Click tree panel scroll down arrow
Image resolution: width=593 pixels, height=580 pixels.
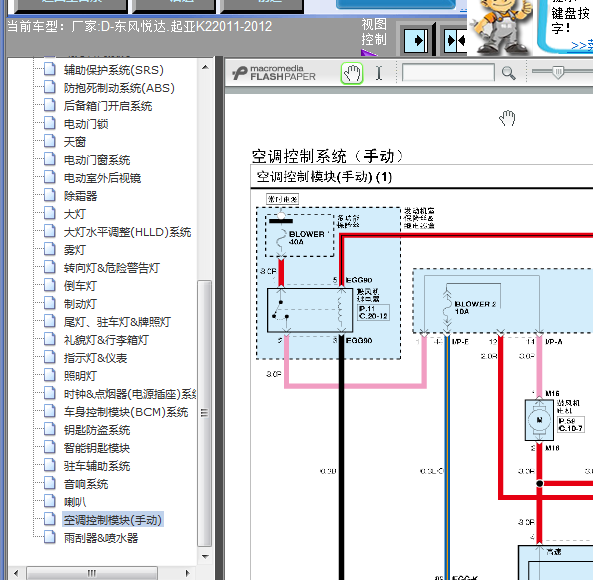(205, 556)
